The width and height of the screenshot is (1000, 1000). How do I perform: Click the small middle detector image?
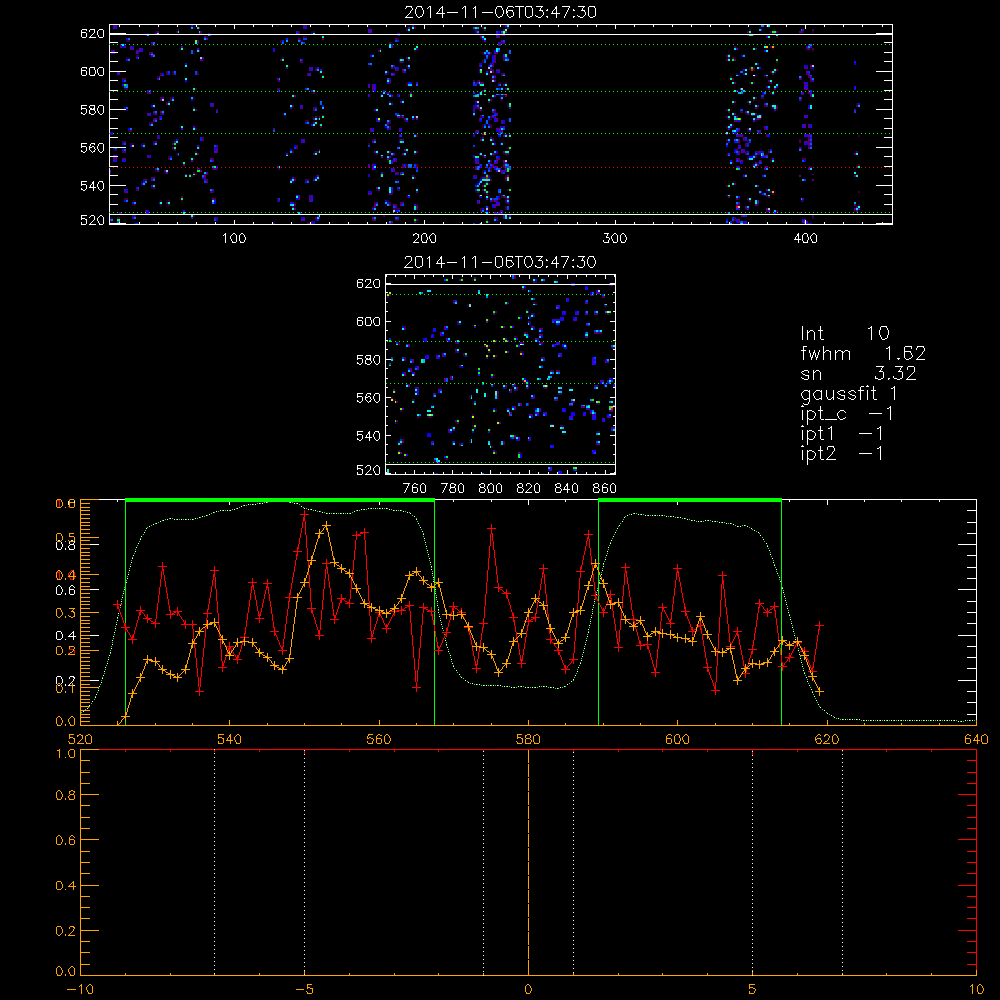coord(501,374)
